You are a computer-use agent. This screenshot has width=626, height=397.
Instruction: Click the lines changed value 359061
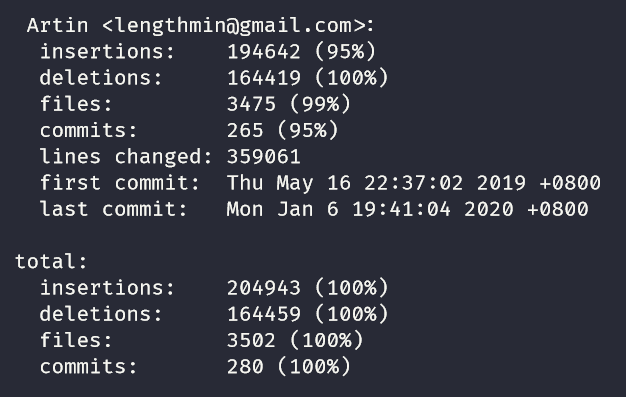coord(263,157)
